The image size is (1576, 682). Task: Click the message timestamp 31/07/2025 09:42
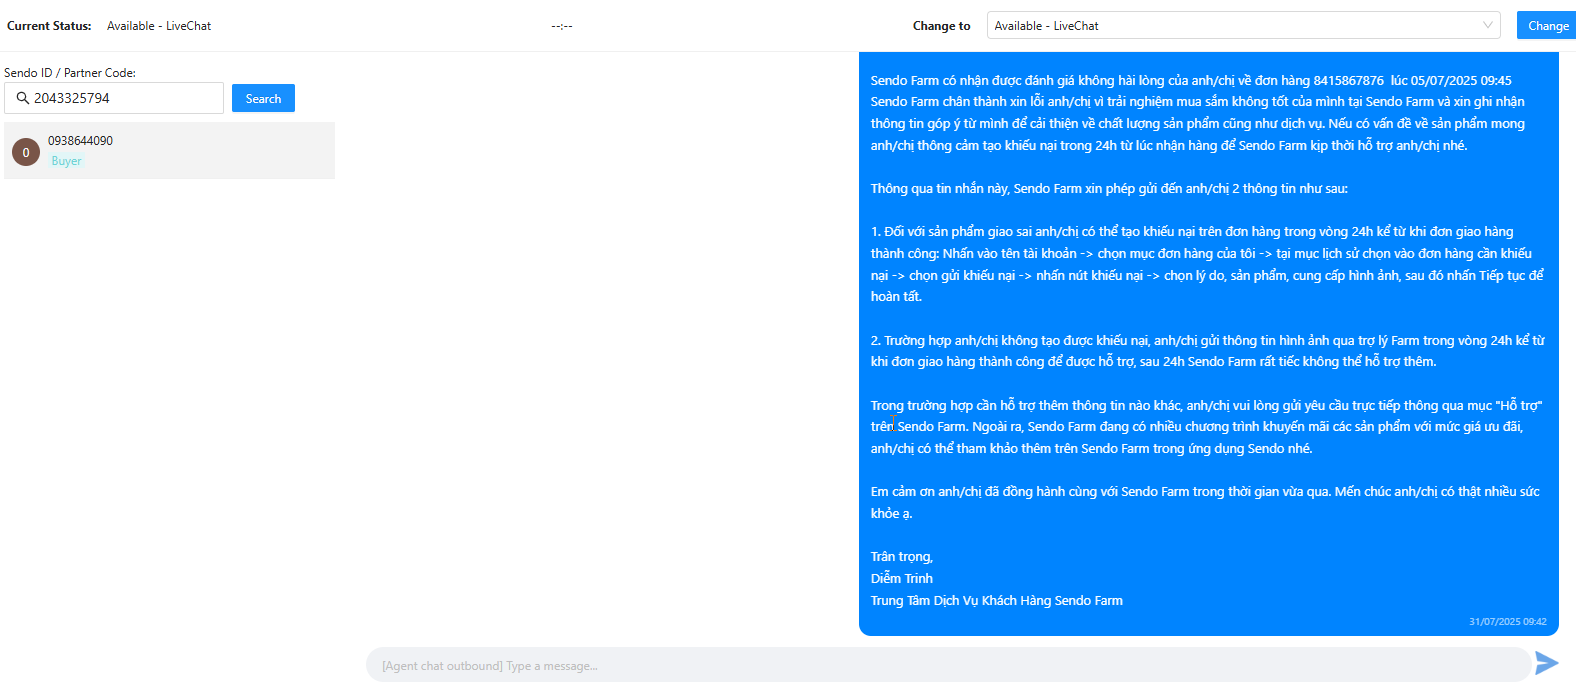(x=1507, y=622)
